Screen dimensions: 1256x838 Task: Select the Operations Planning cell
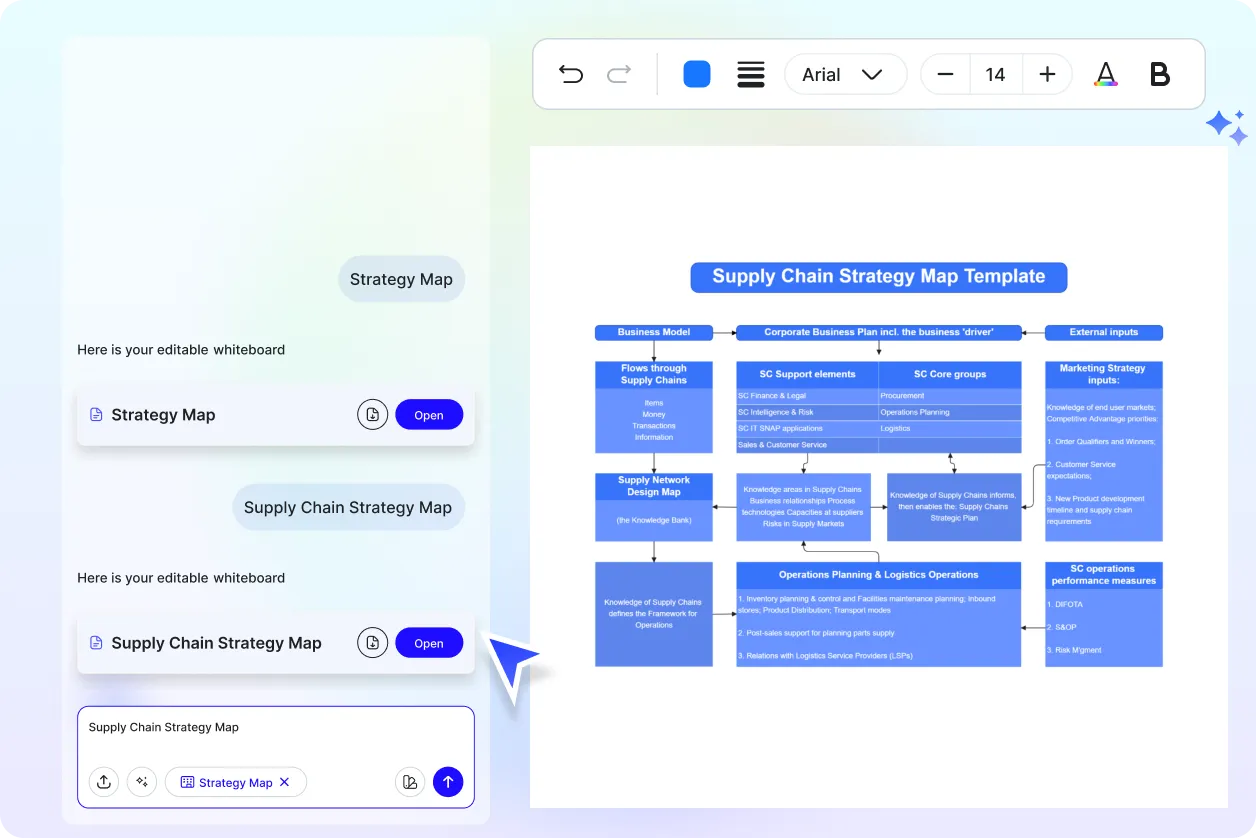(x=950, y=412)
